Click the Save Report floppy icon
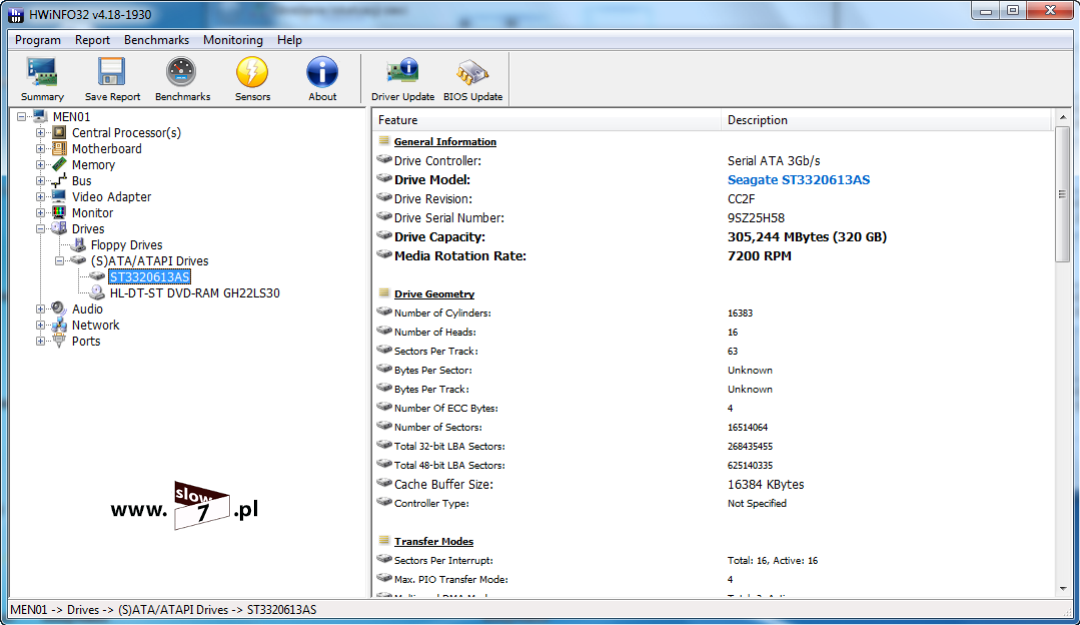The height and width of the screenshot is (625, 1080). [112, 72]
